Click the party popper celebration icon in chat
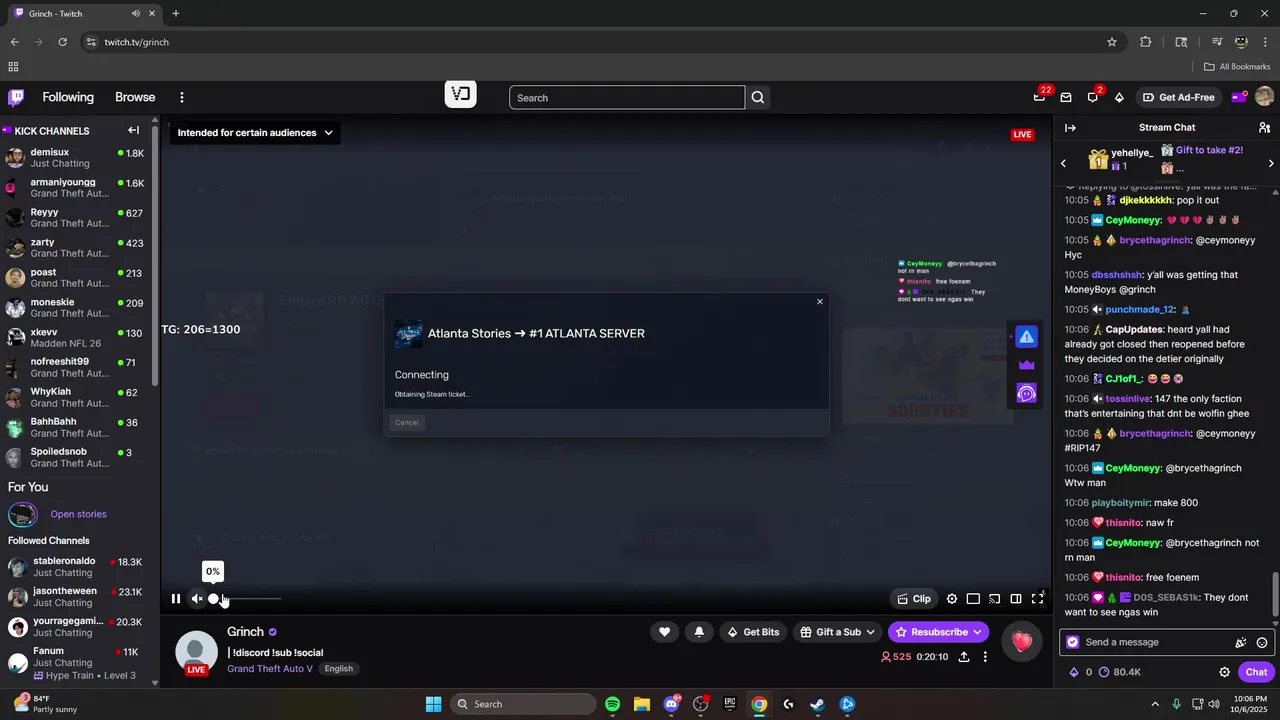 tap(1241, 642)
